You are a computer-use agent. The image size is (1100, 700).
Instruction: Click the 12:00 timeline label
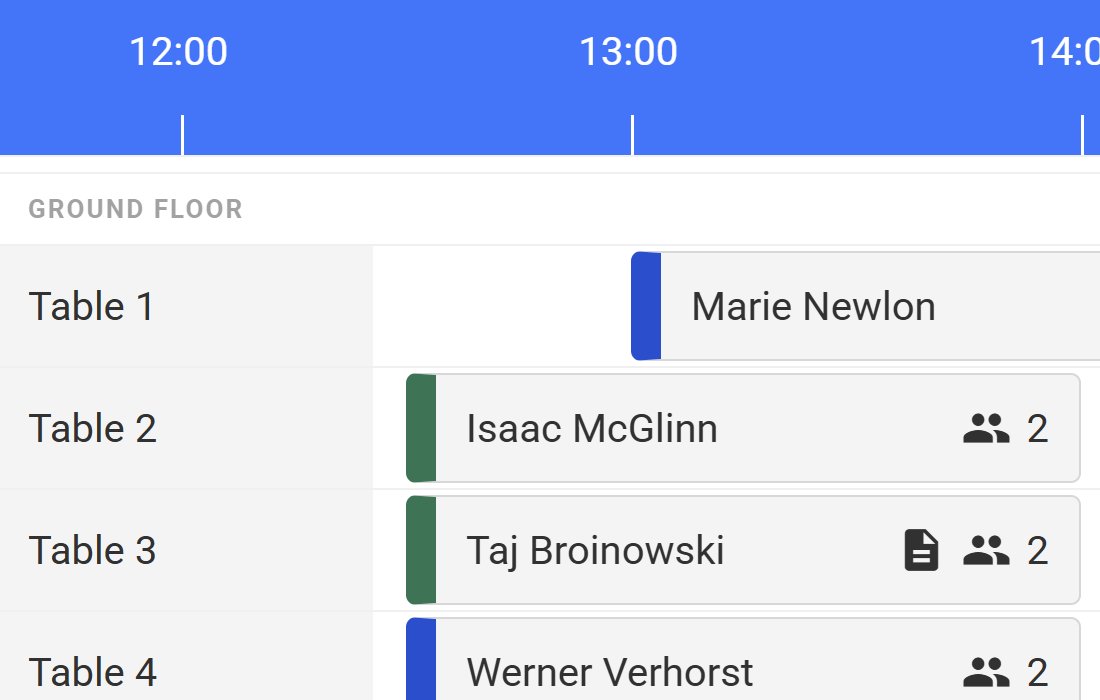178,51
